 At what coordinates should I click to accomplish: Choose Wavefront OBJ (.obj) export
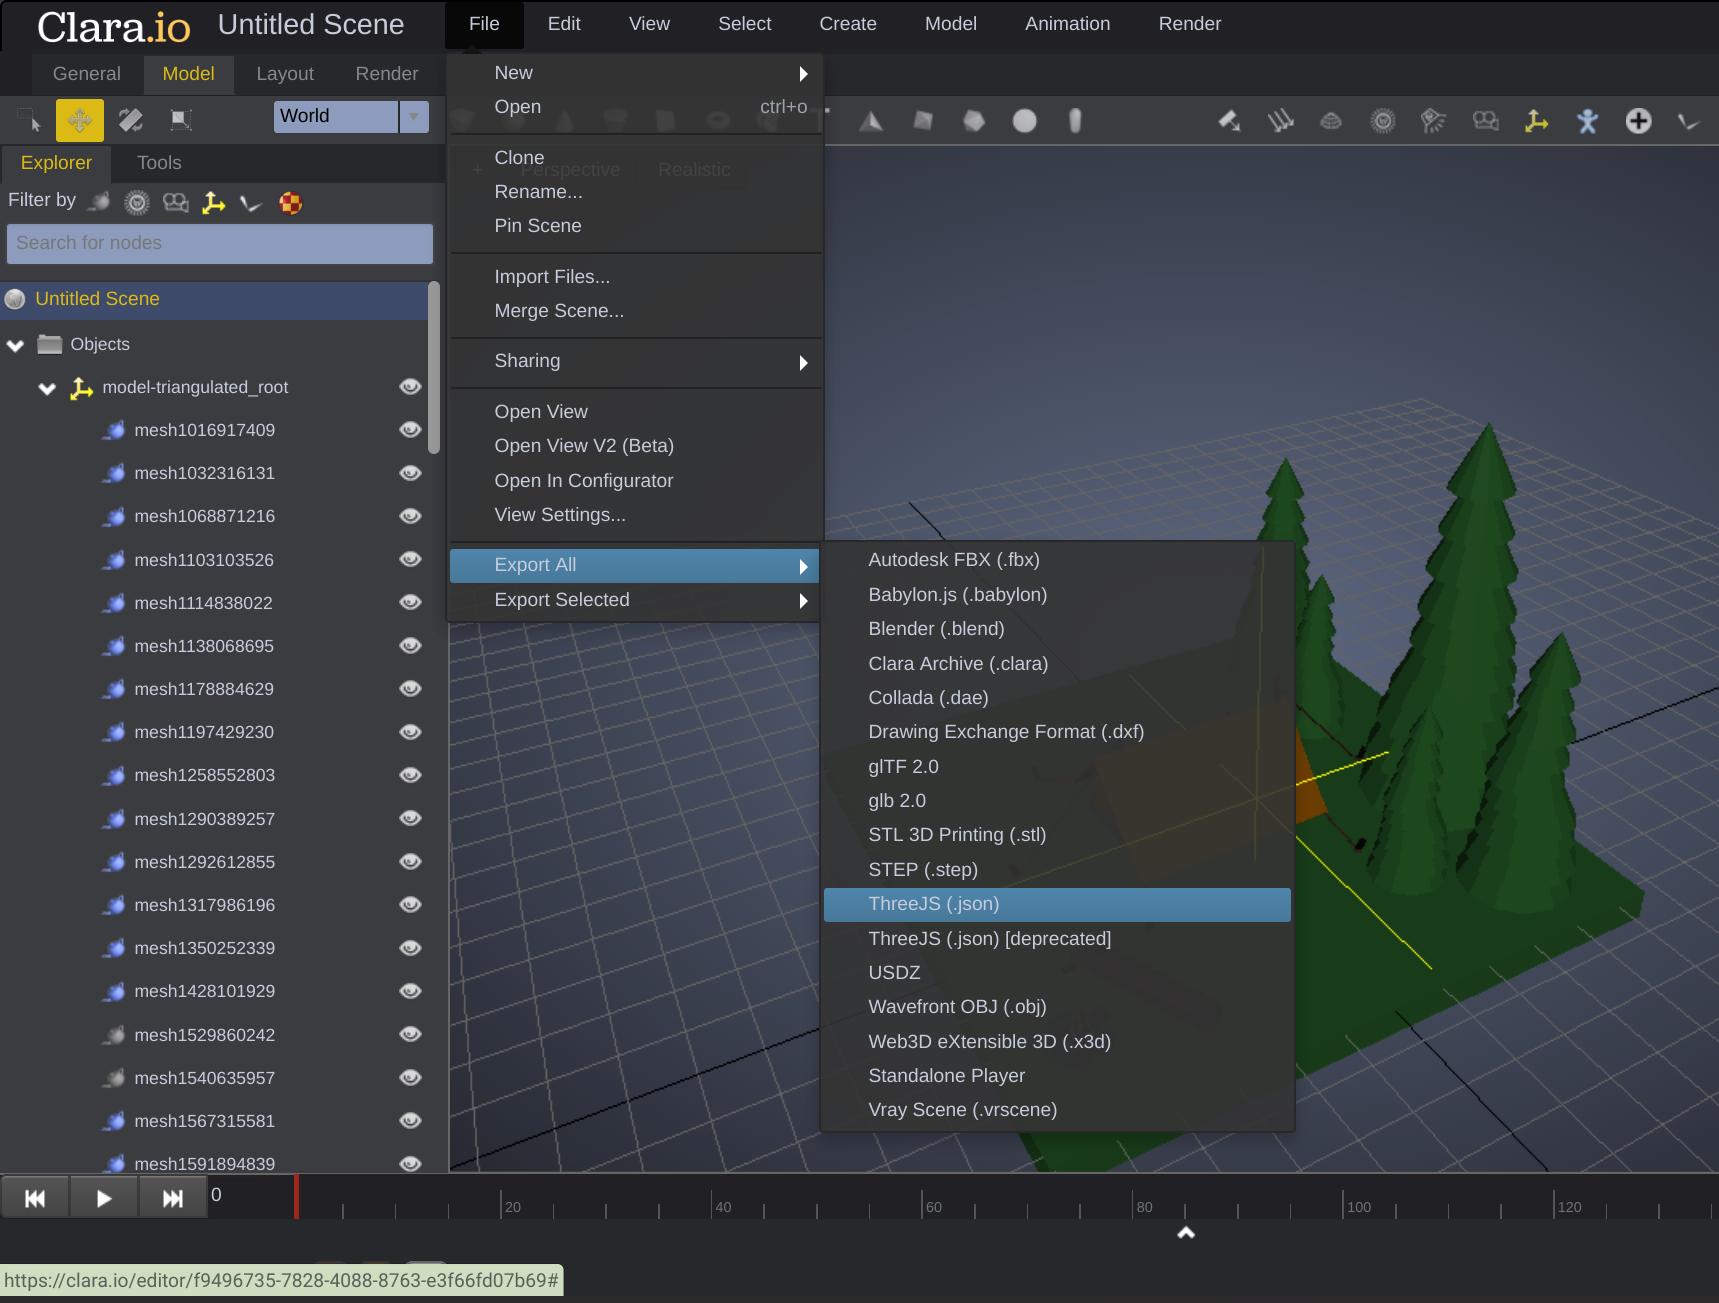click(x=956, y=1007)
